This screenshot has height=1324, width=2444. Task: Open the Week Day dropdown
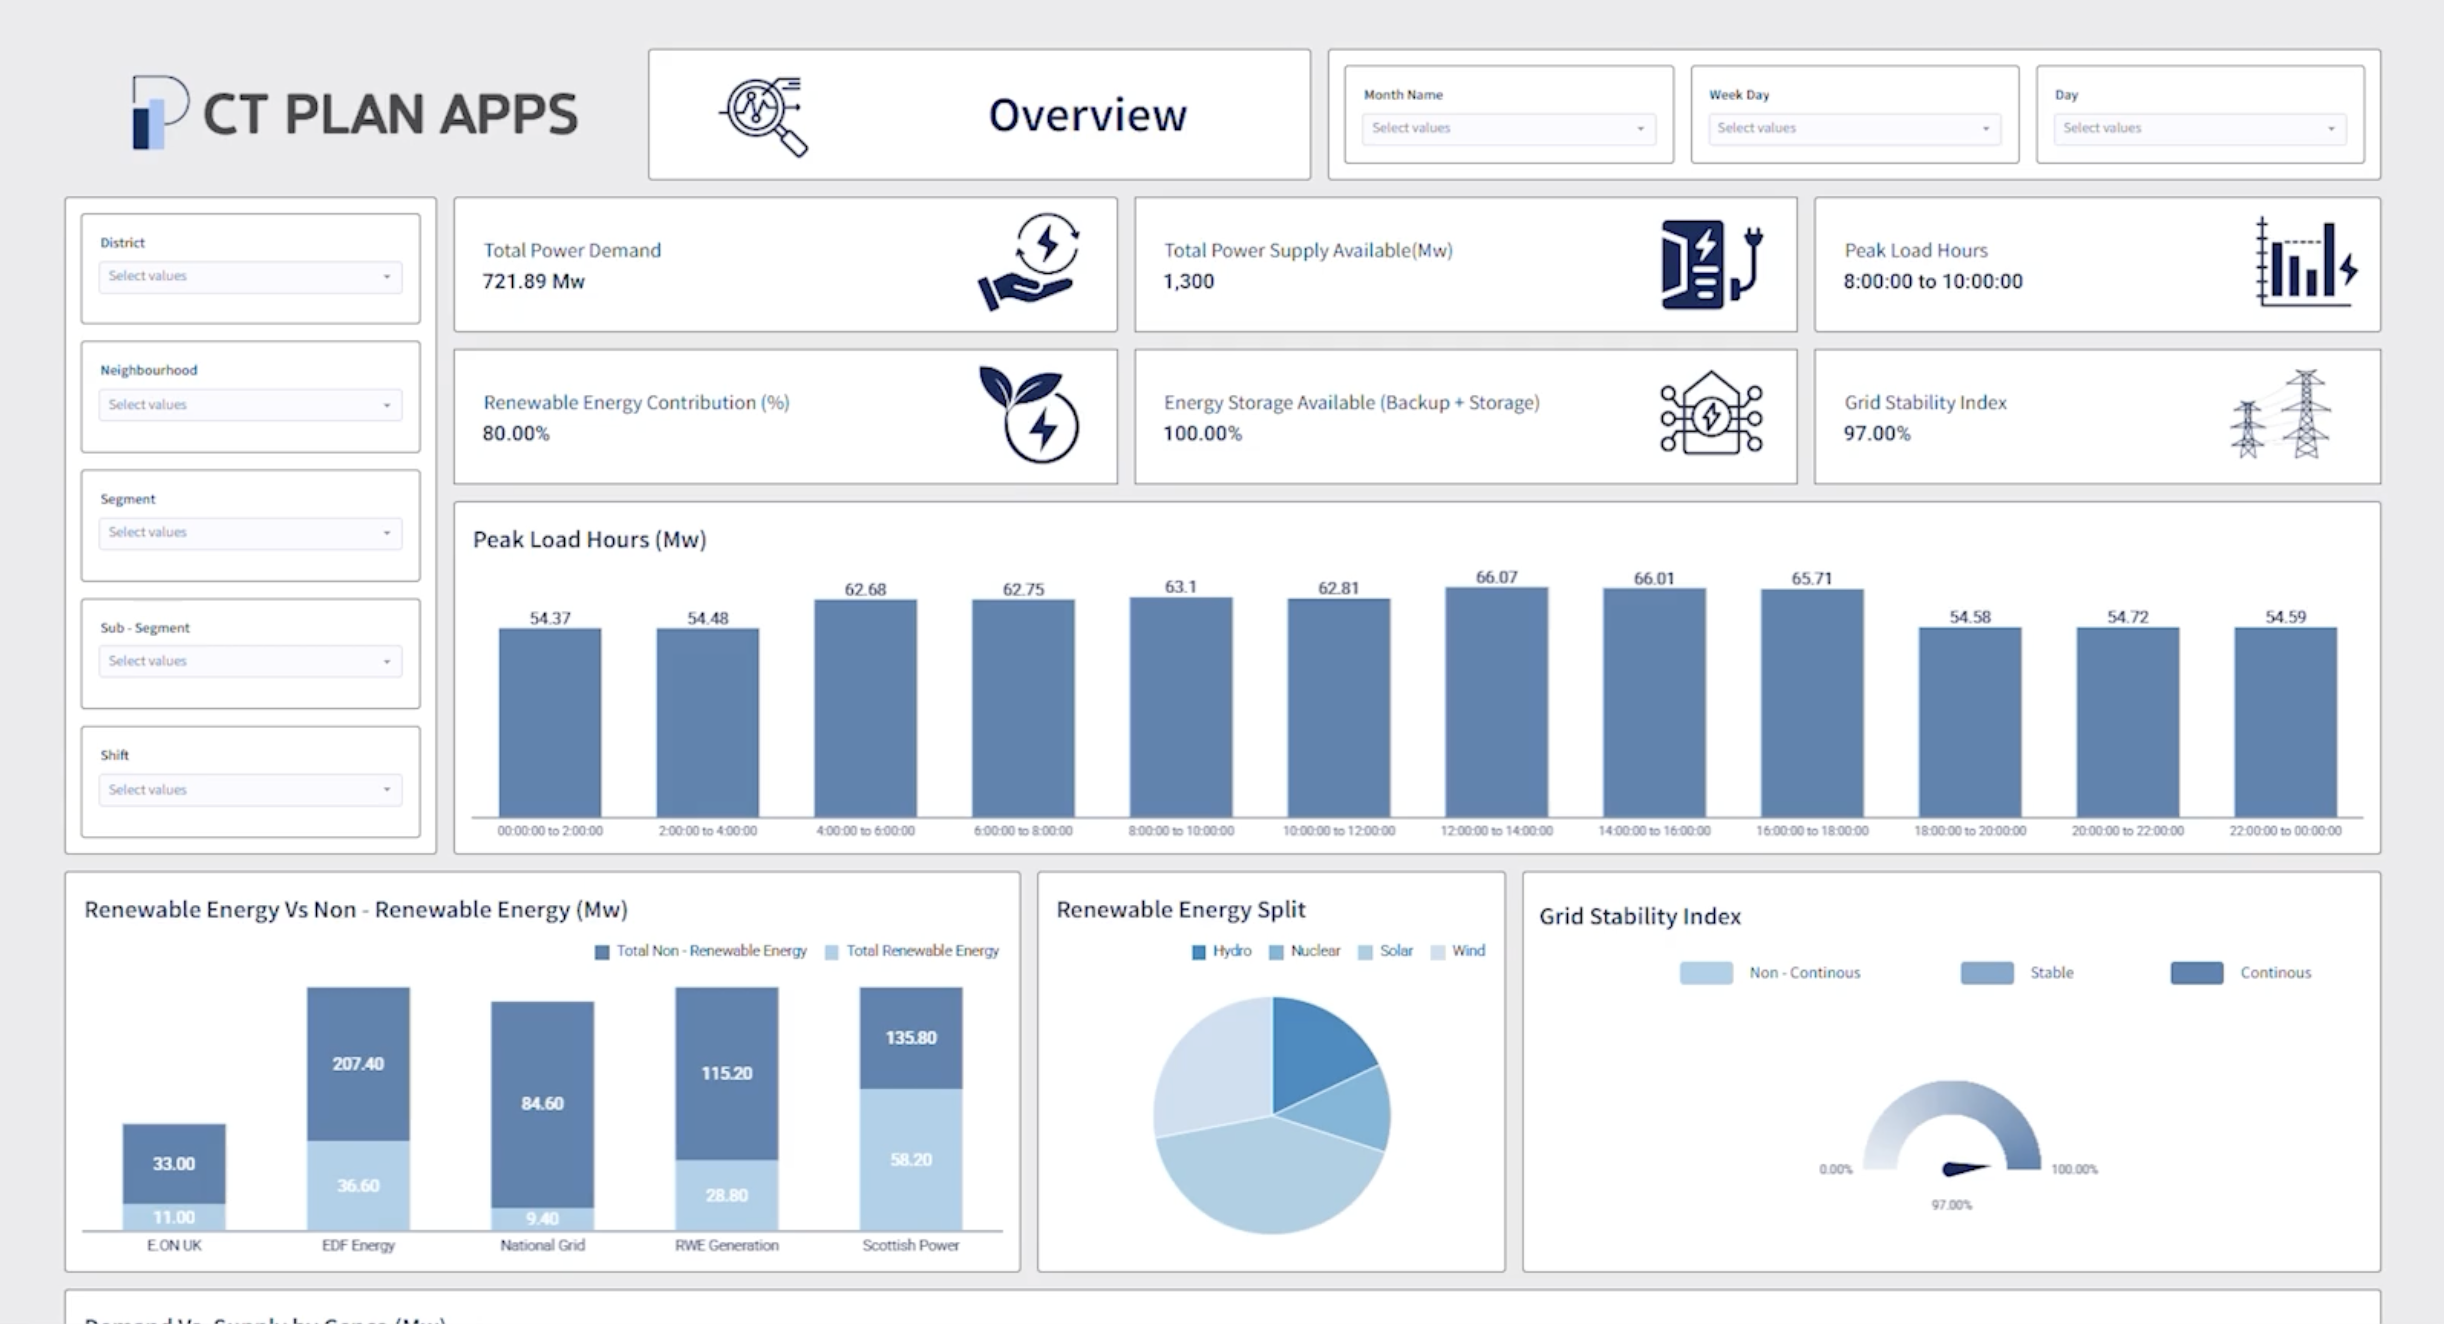pos(1853,128)
